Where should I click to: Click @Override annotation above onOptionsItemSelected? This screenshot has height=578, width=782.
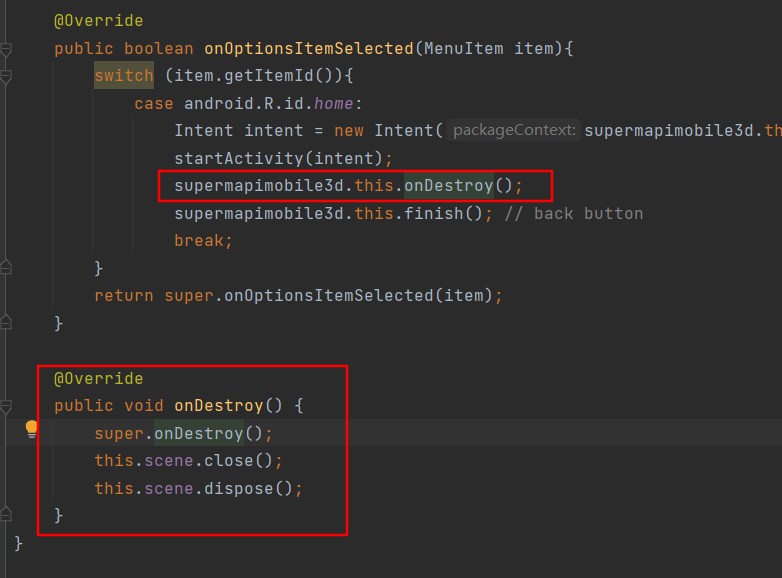tap(99, 20)
